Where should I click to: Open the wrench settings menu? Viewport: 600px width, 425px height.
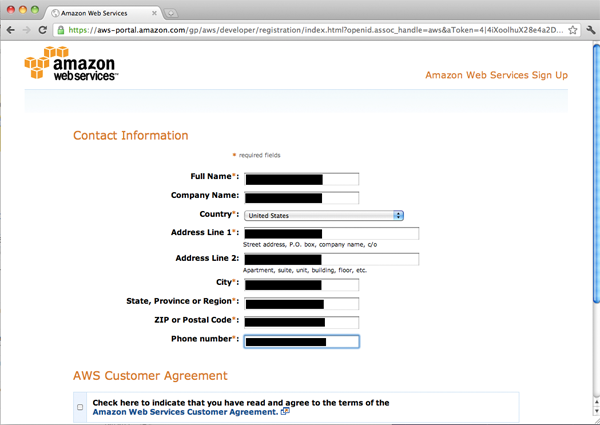click(x=591, y=30)
